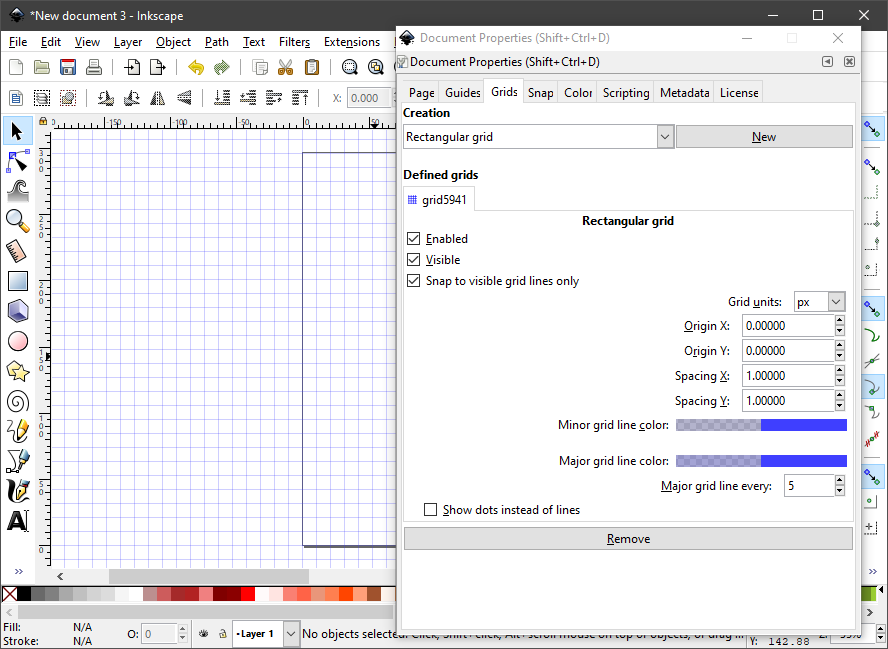This screenshot has height=649, width=888.
Task: Click the Save document icon
Action: (68, 68)
